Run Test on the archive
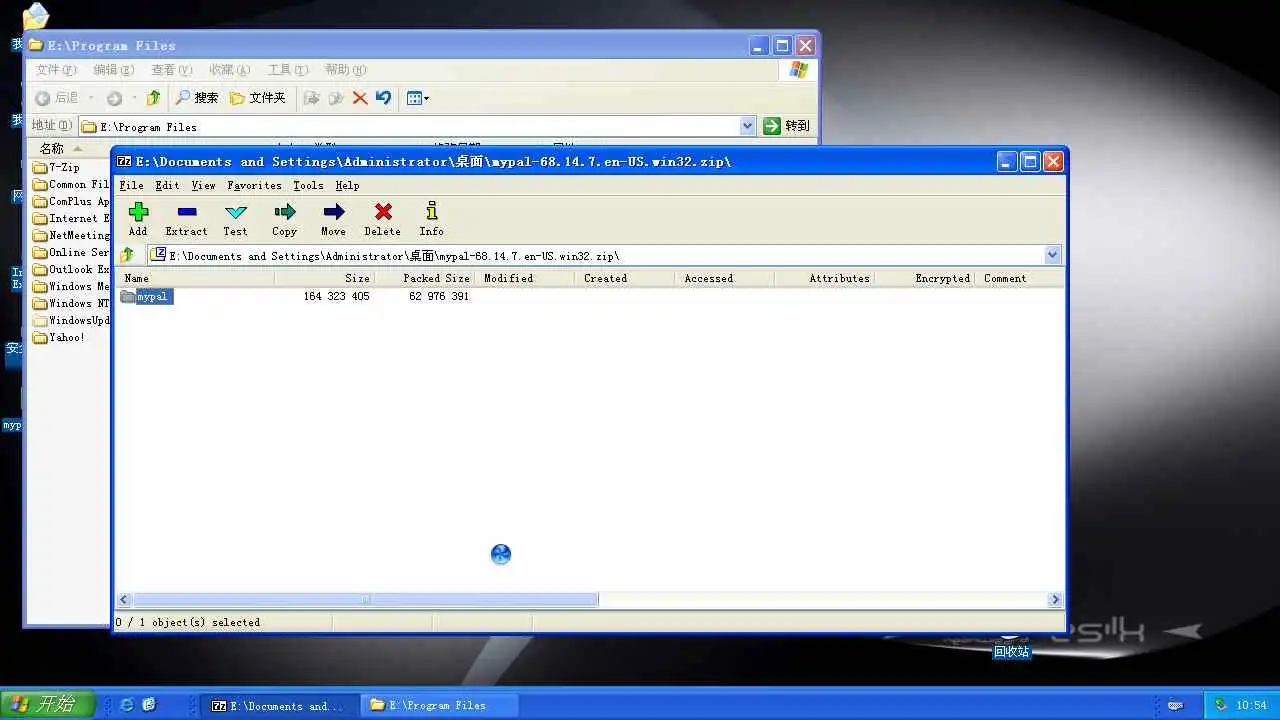 coord(235,219)
